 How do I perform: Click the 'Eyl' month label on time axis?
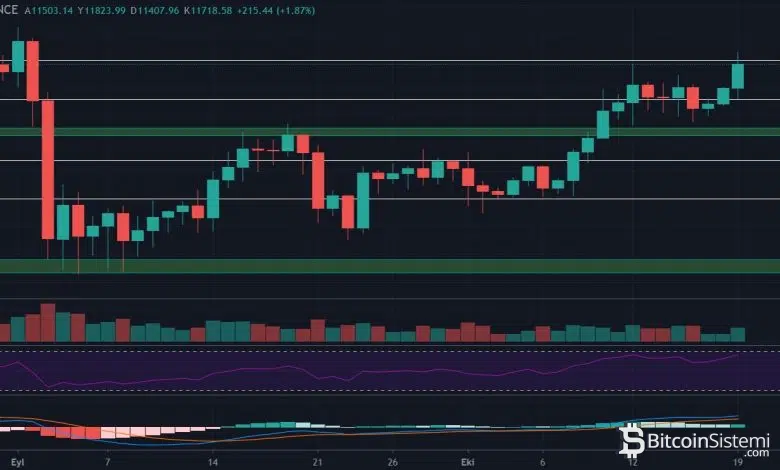point(14,464)
